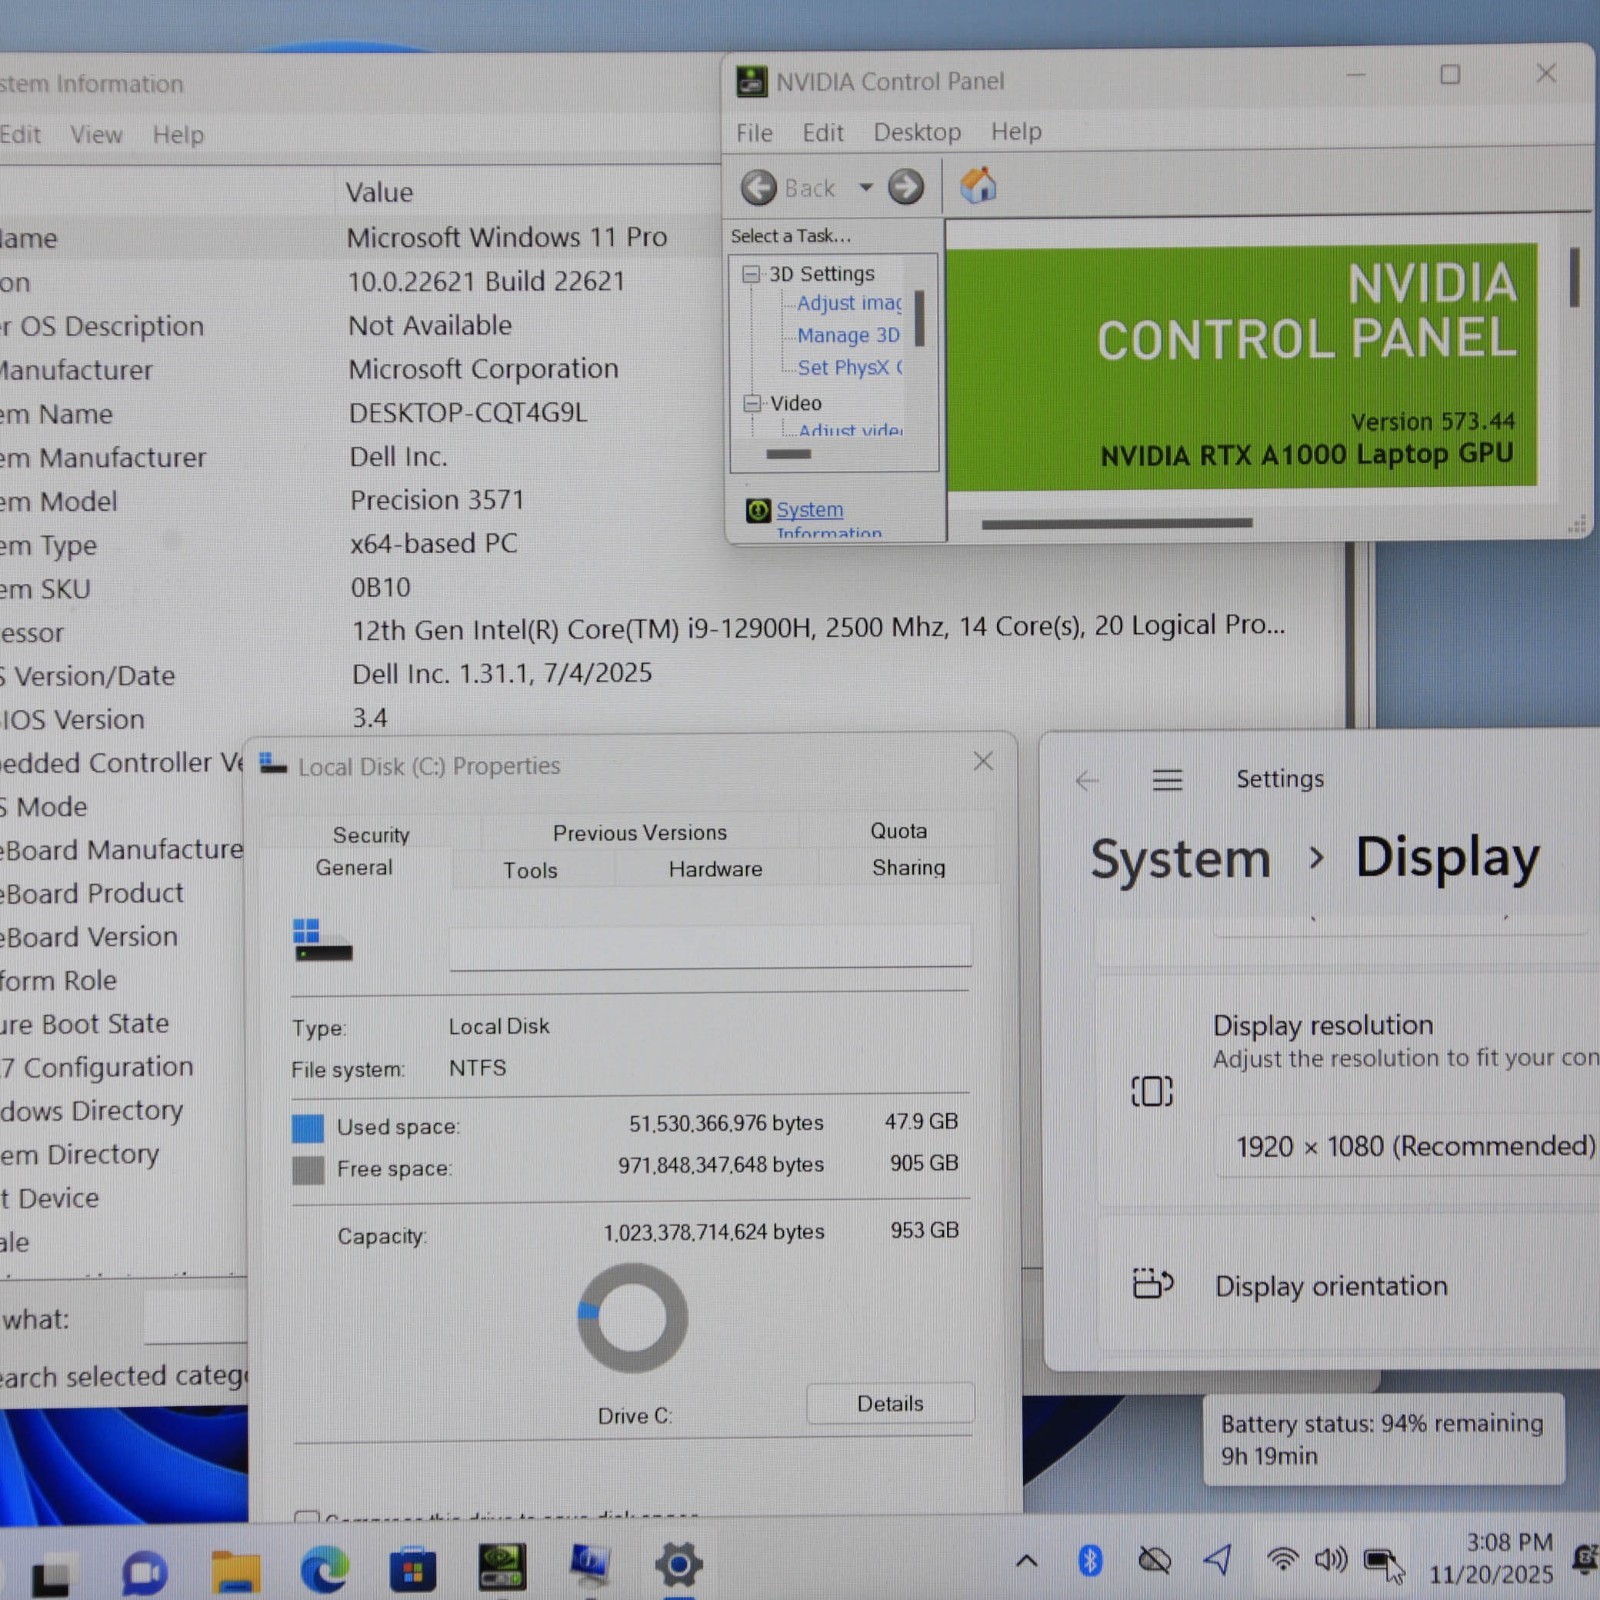This screenshot has height=1600, width=1600.
Task: Select the General tab in disk properties
Action: [x=354, y=868]
